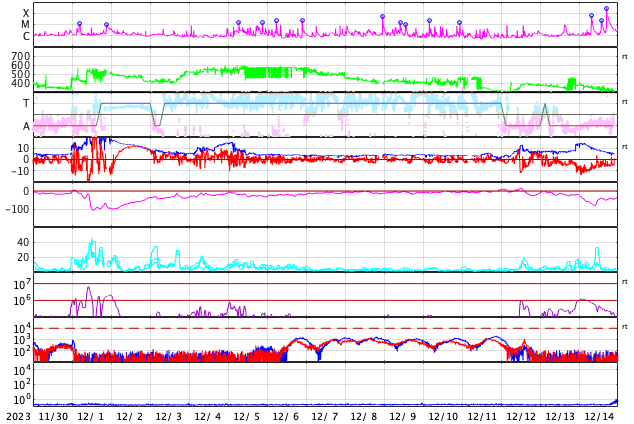Click the 500 axis value
The image size is (634, 424).
[21, 74]
